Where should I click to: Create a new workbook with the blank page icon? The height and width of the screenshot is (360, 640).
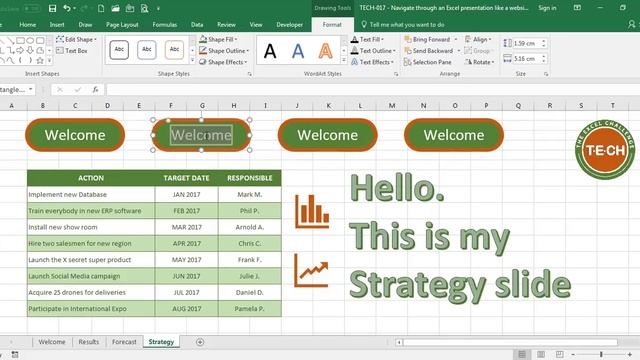coord(101,8)
